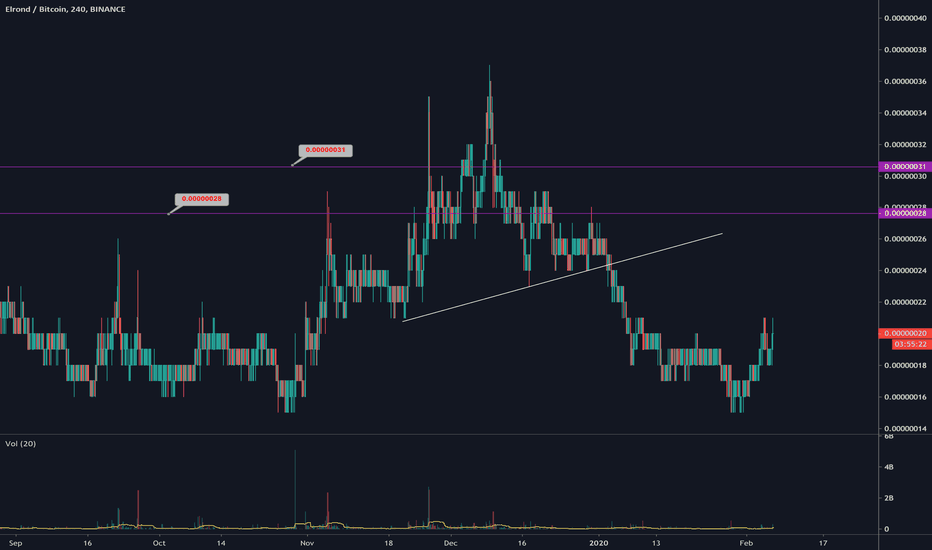
Task: Click the 18 label on time axis
Action: click(x=389, y=543)
